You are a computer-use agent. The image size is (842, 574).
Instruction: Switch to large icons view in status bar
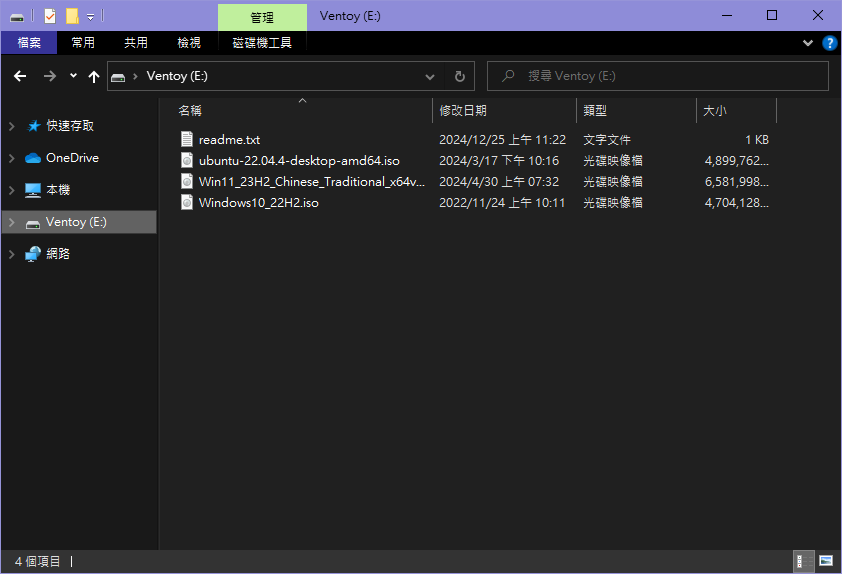[826, 562]
